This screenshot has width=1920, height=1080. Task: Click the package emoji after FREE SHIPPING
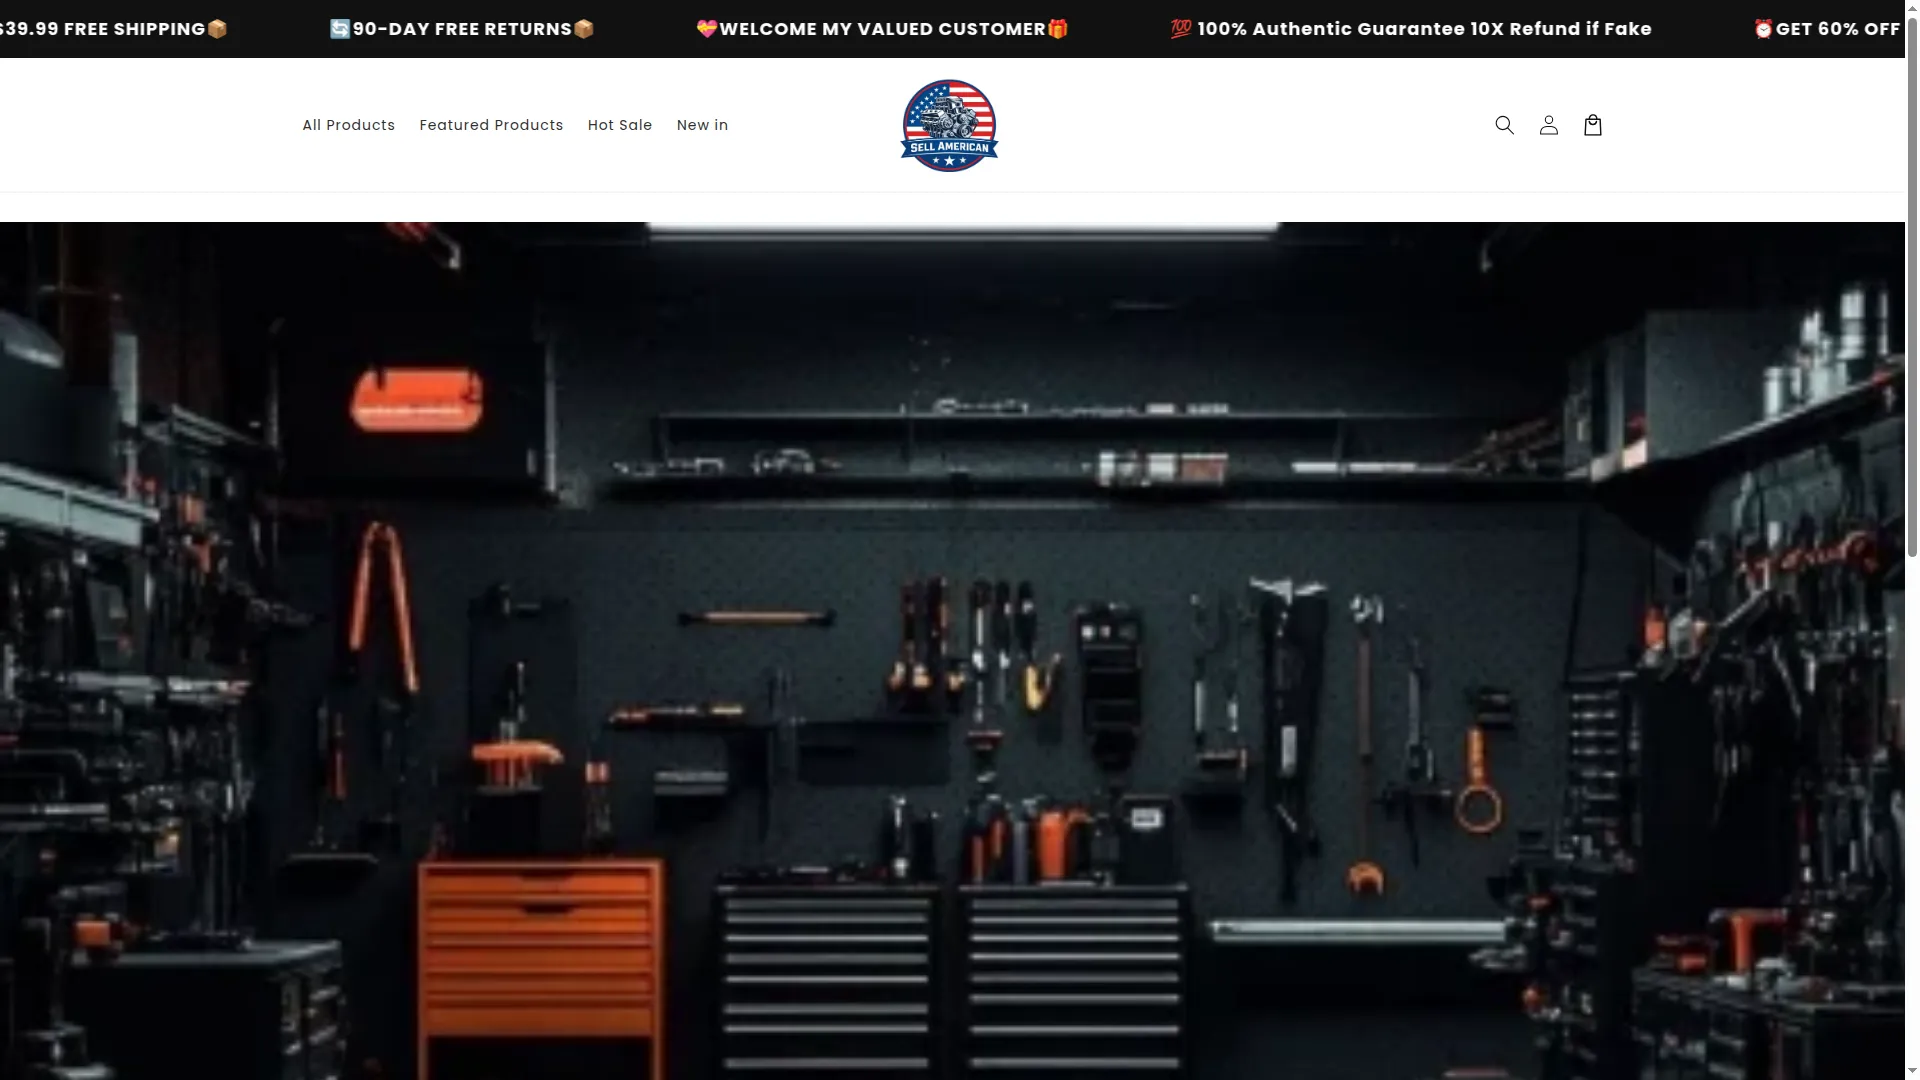click(x=217, y=29)
